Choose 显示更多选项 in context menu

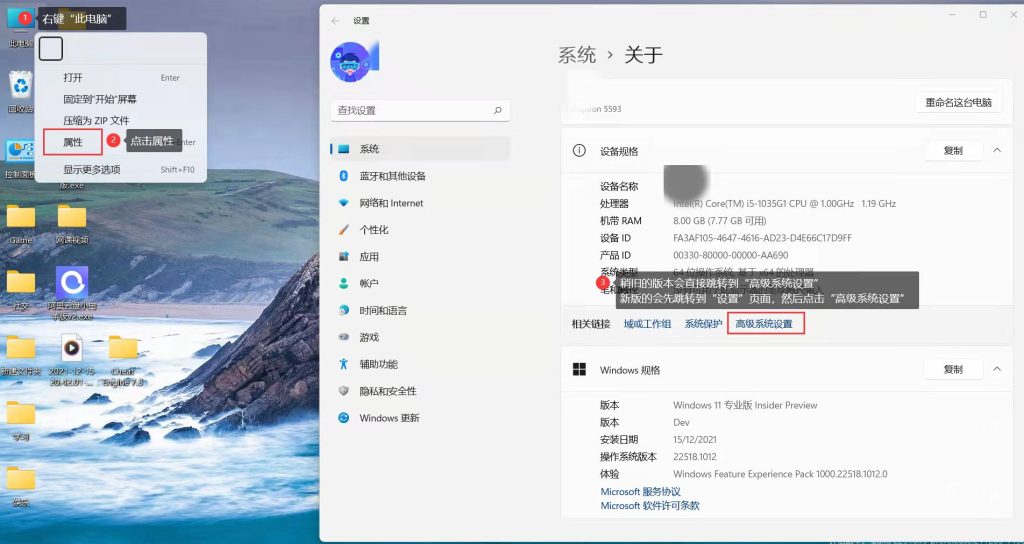point(121,169)
